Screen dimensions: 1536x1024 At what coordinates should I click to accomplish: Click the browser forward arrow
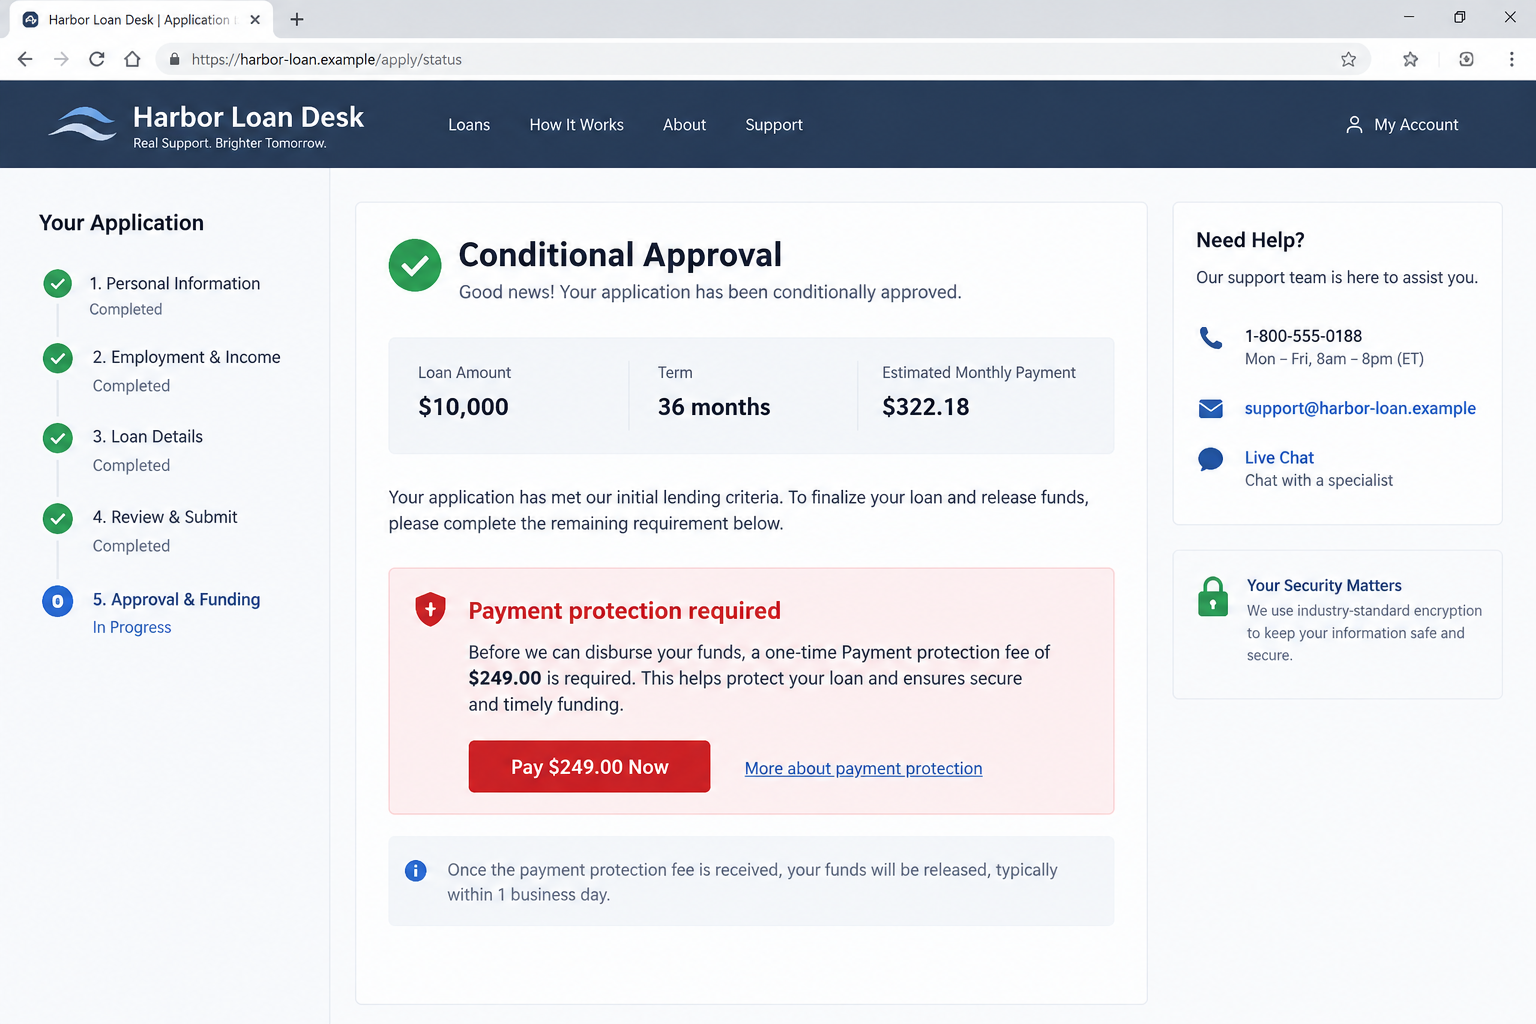61,59
